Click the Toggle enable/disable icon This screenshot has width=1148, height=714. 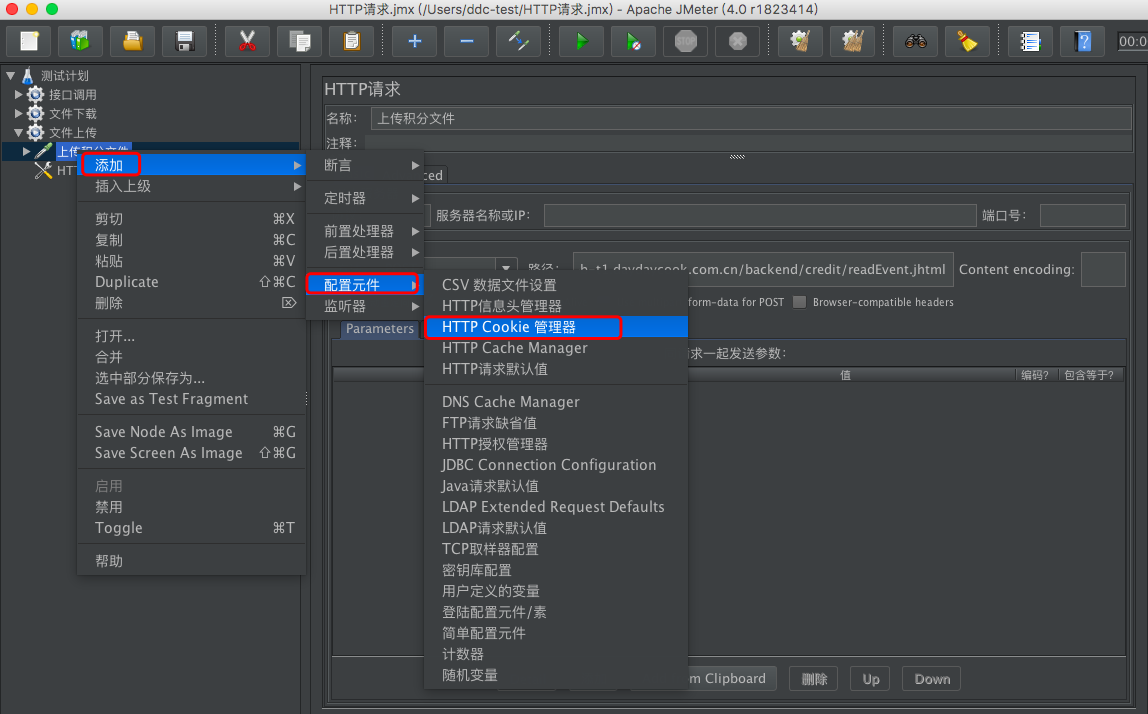[518, 41]
